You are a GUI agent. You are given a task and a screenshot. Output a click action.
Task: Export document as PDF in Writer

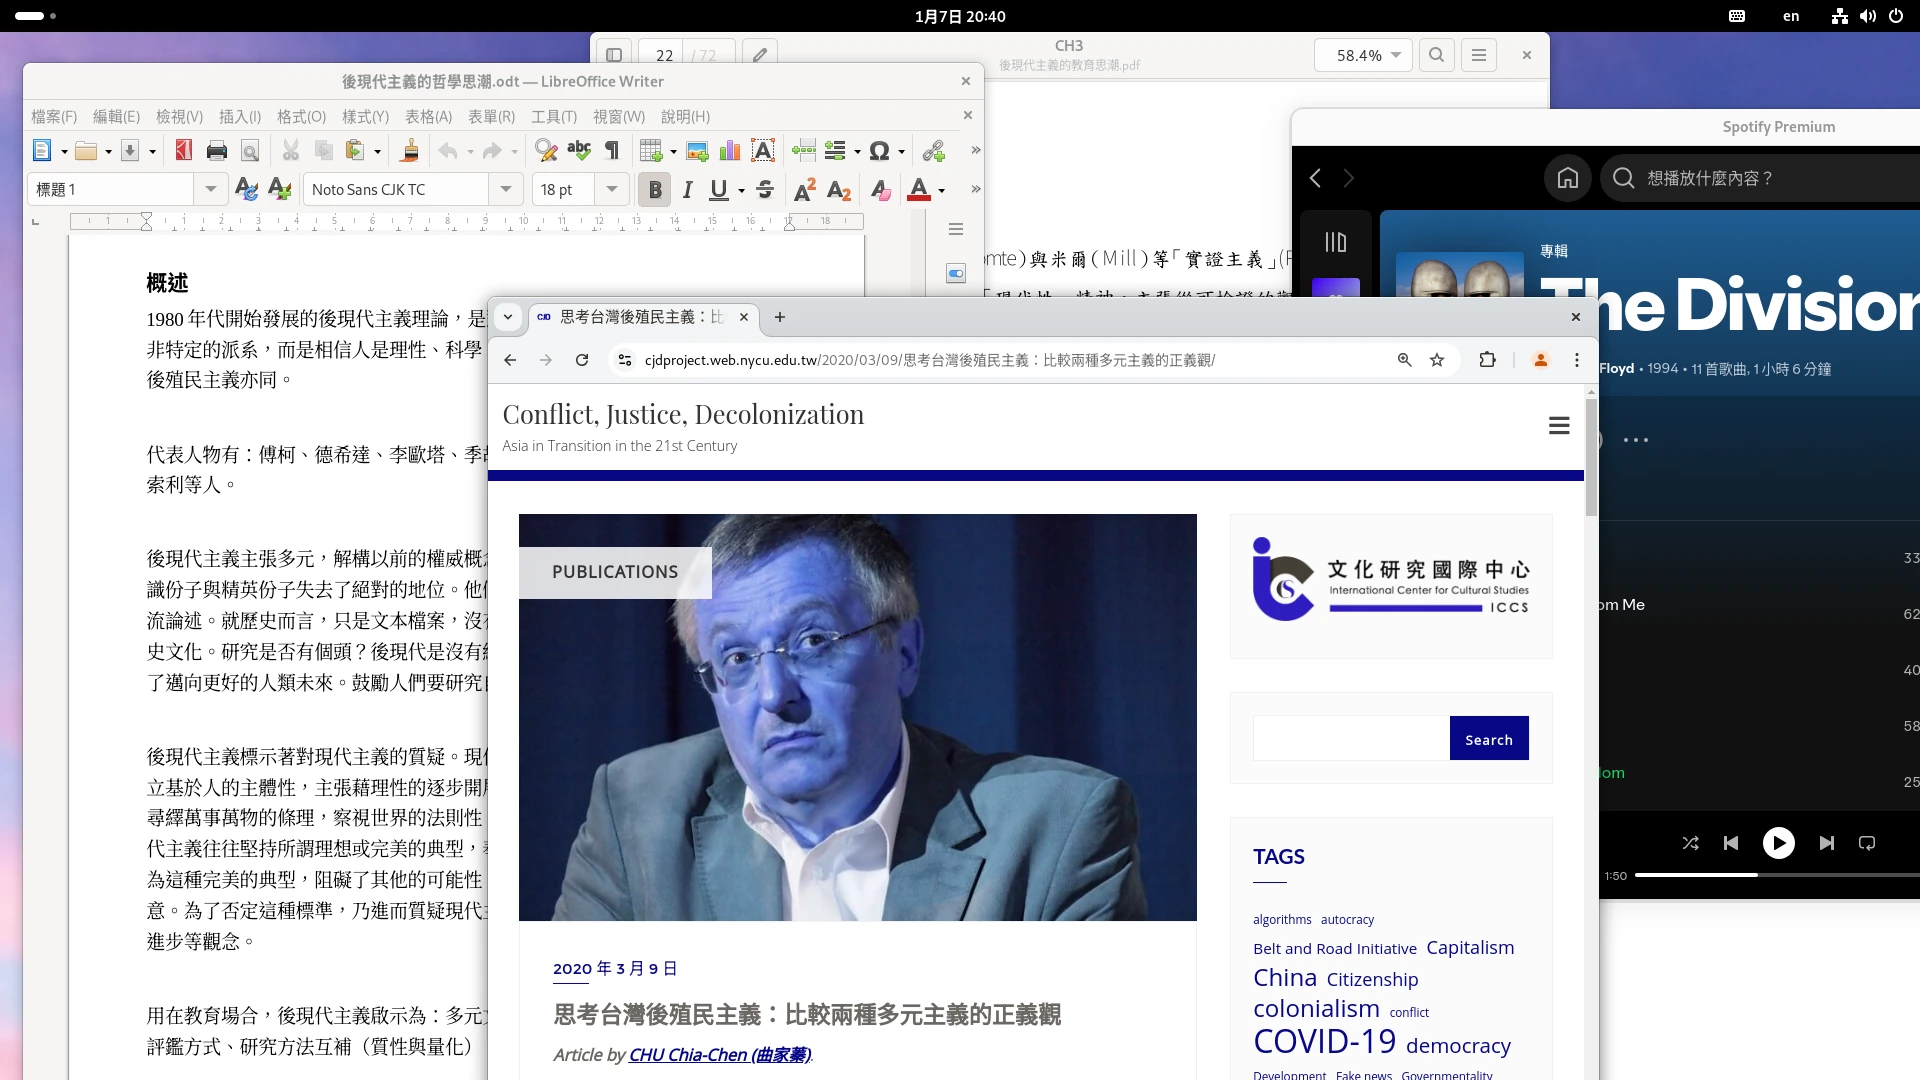coord(183,151)
